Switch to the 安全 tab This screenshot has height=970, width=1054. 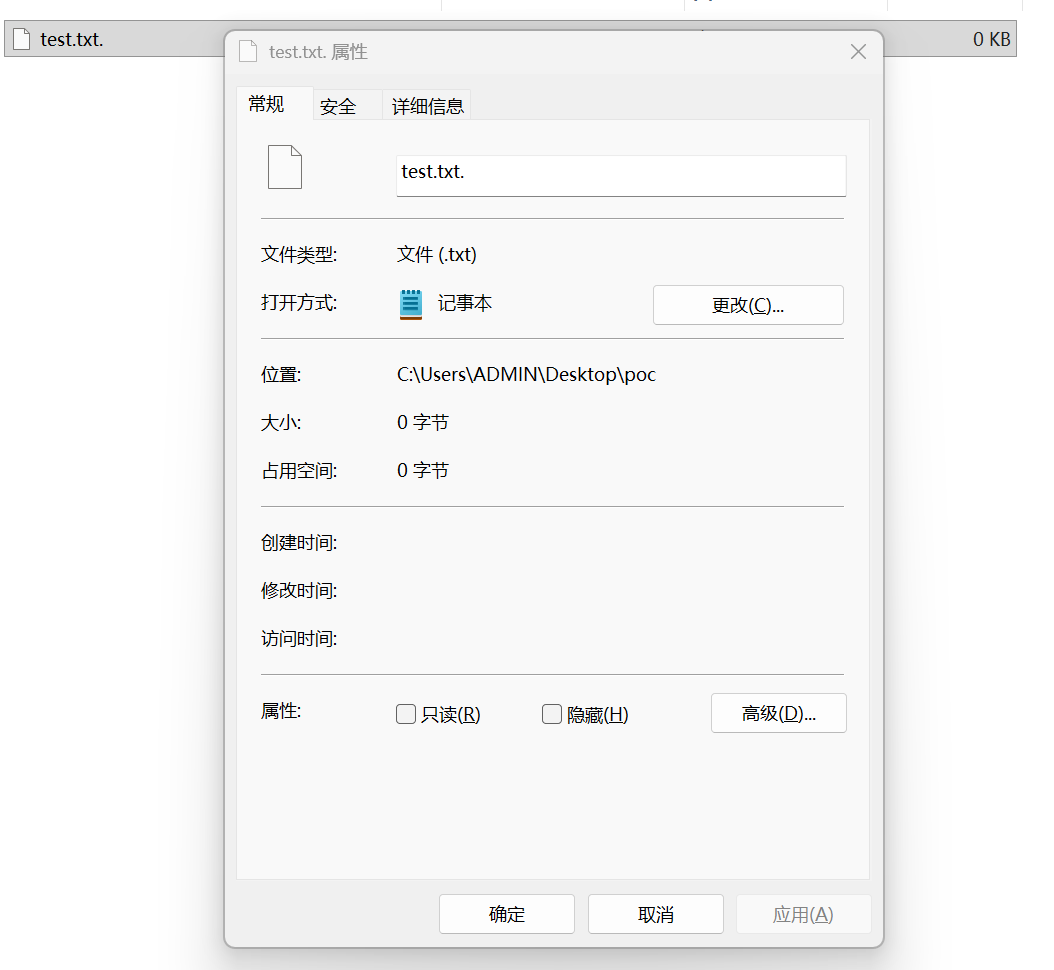pyautogui.click(x=338, y=107)
